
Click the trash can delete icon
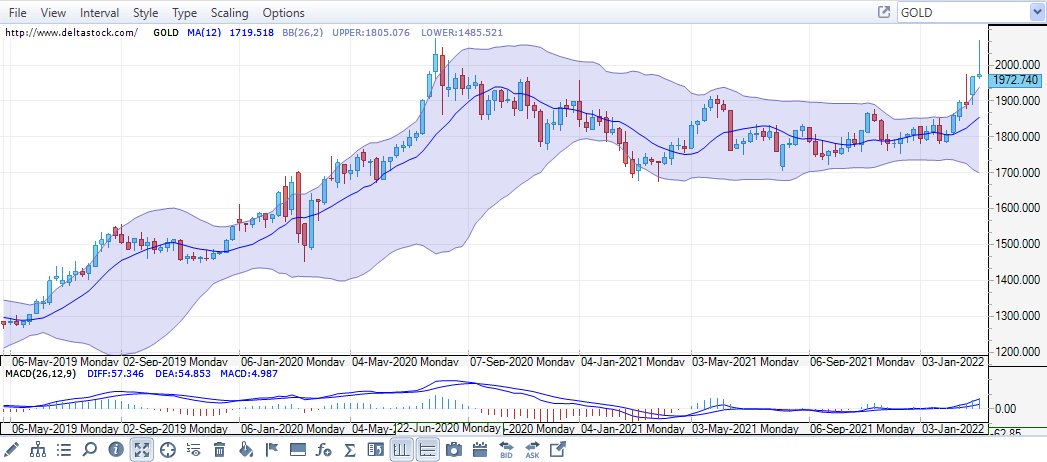(x=220, y=449)
